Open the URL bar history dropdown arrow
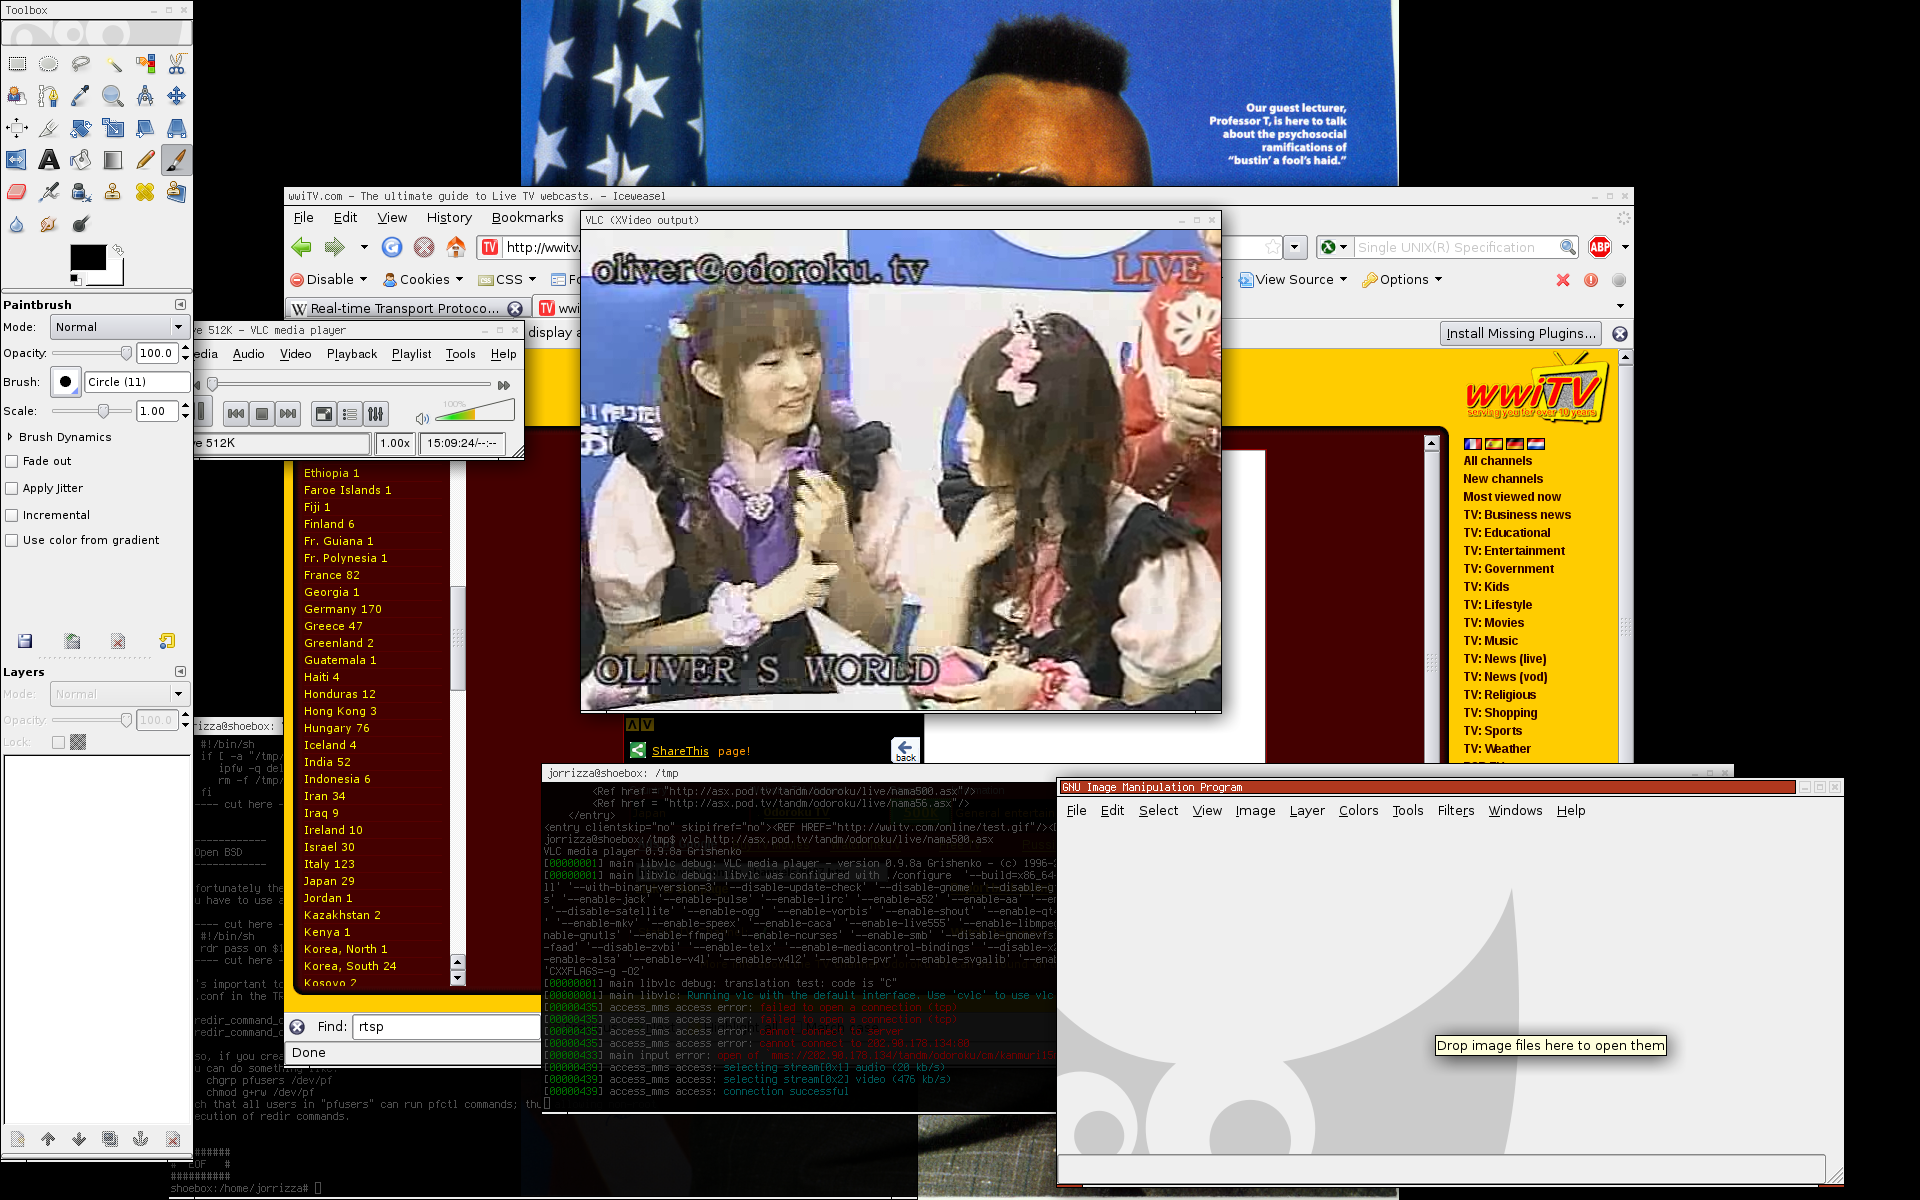1920x1200 pixels. point(1295,247)
